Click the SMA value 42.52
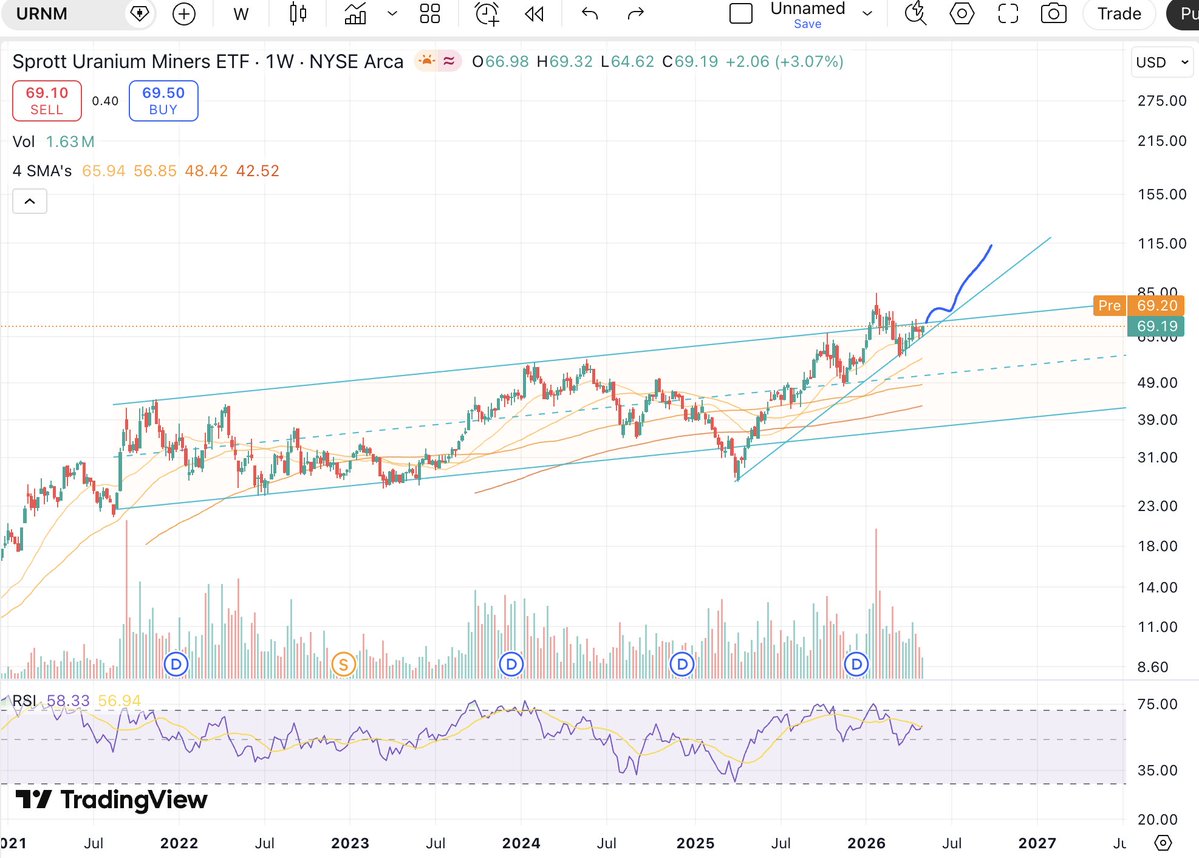The height and width of the screenshot is (858, 1199). click(258, 171)
